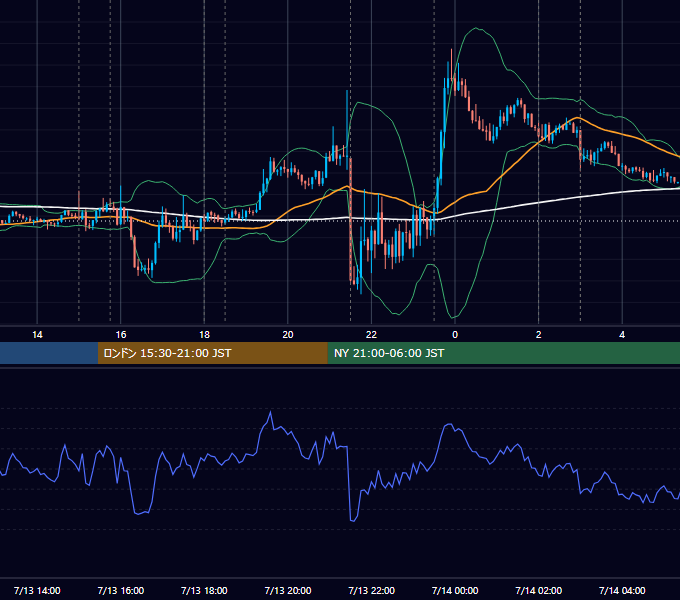Click the 7/13 14:00 time label
680x600 pixels.
click(37, 591)
